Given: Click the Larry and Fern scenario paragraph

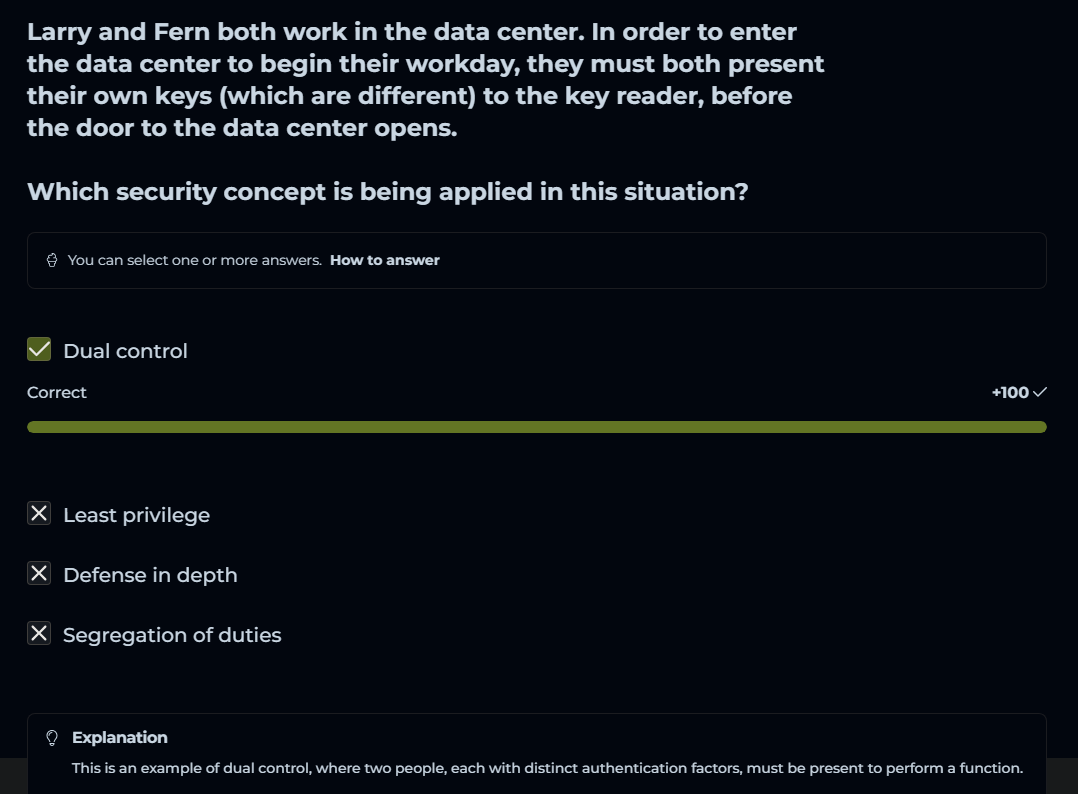Looking at the screenshot, I should [x=426, y=80].
